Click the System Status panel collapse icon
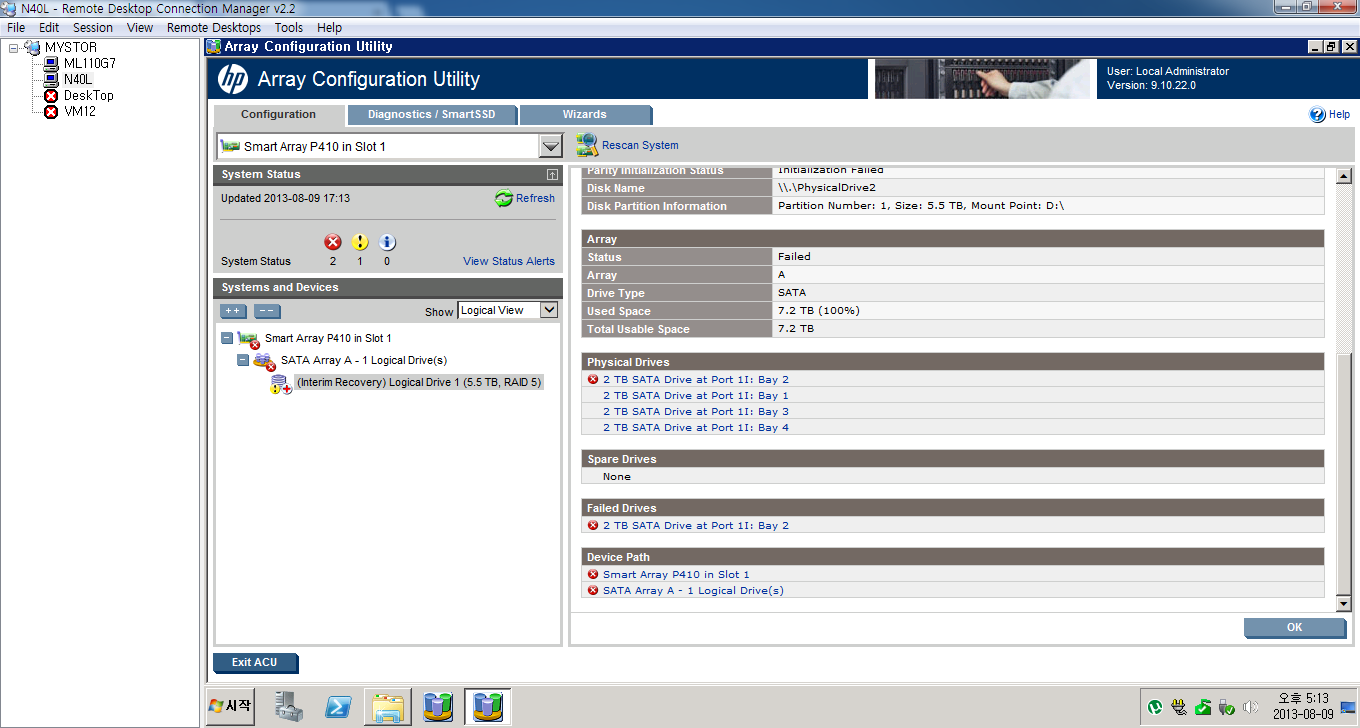1360x728 pixels. click(552, 175)
